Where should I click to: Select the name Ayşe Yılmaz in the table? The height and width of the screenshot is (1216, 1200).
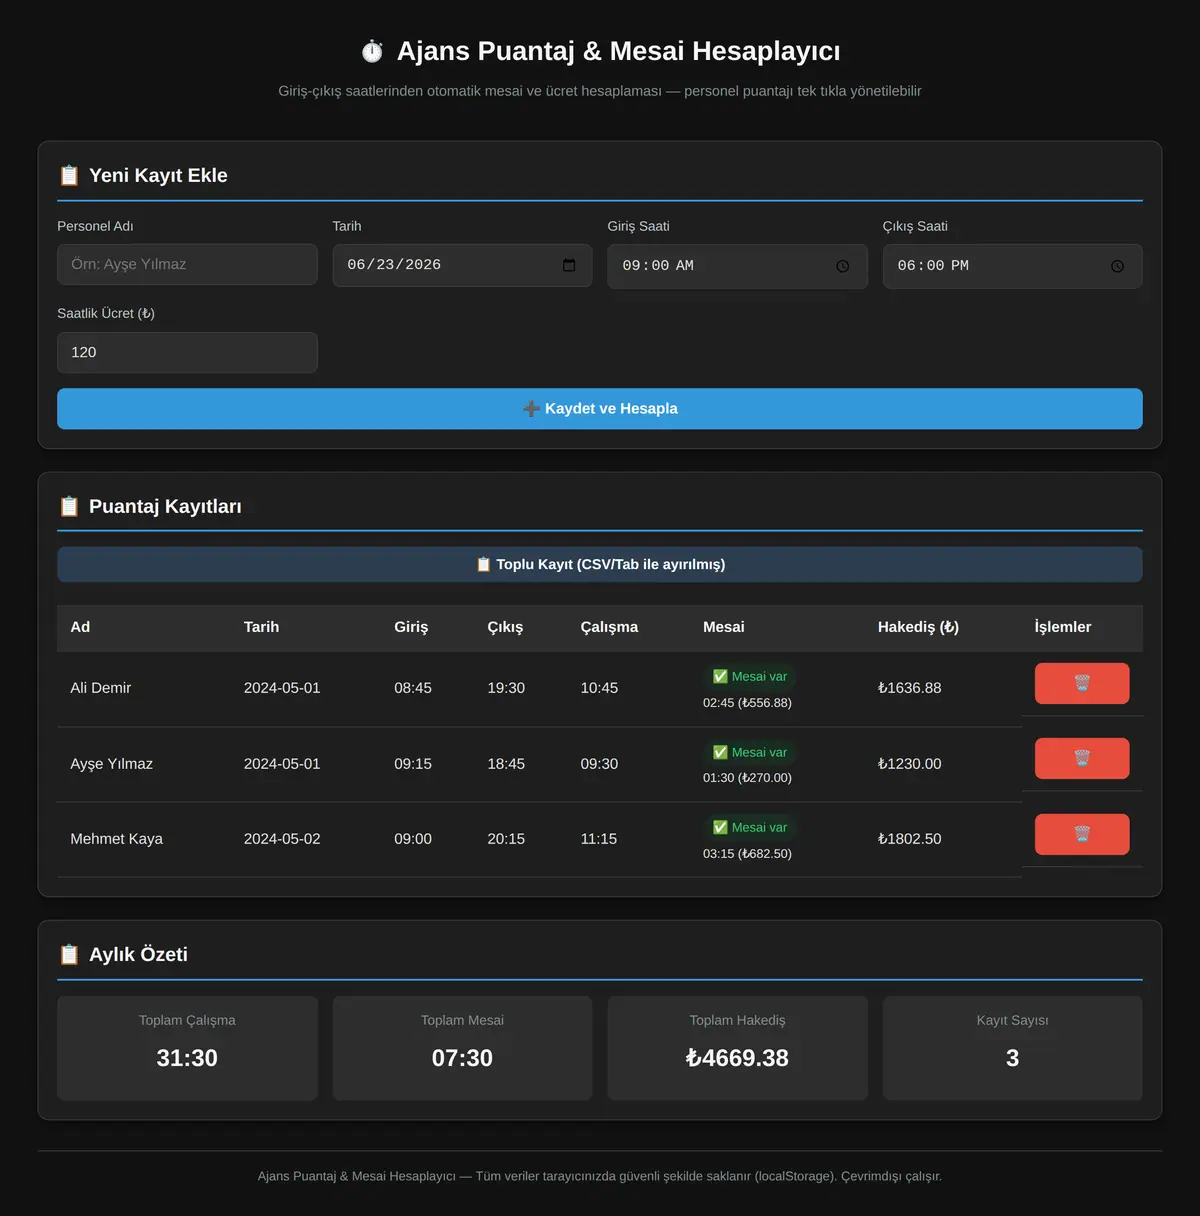111,764
